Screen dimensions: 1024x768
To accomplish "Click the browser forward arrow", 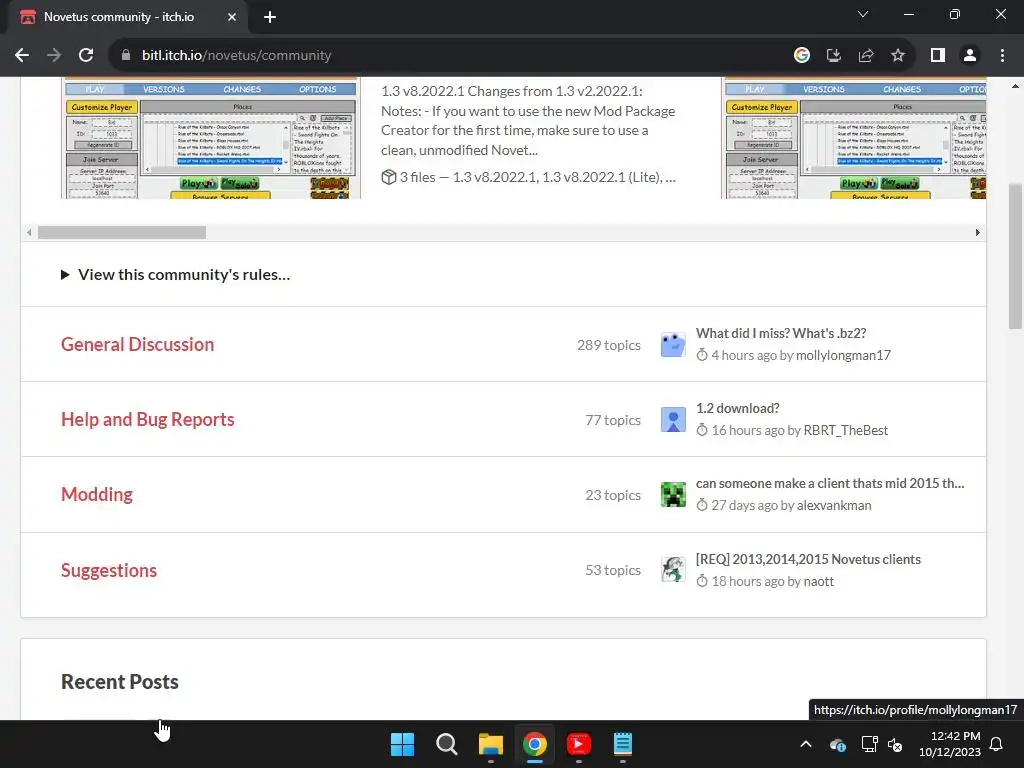I will 54,56.
